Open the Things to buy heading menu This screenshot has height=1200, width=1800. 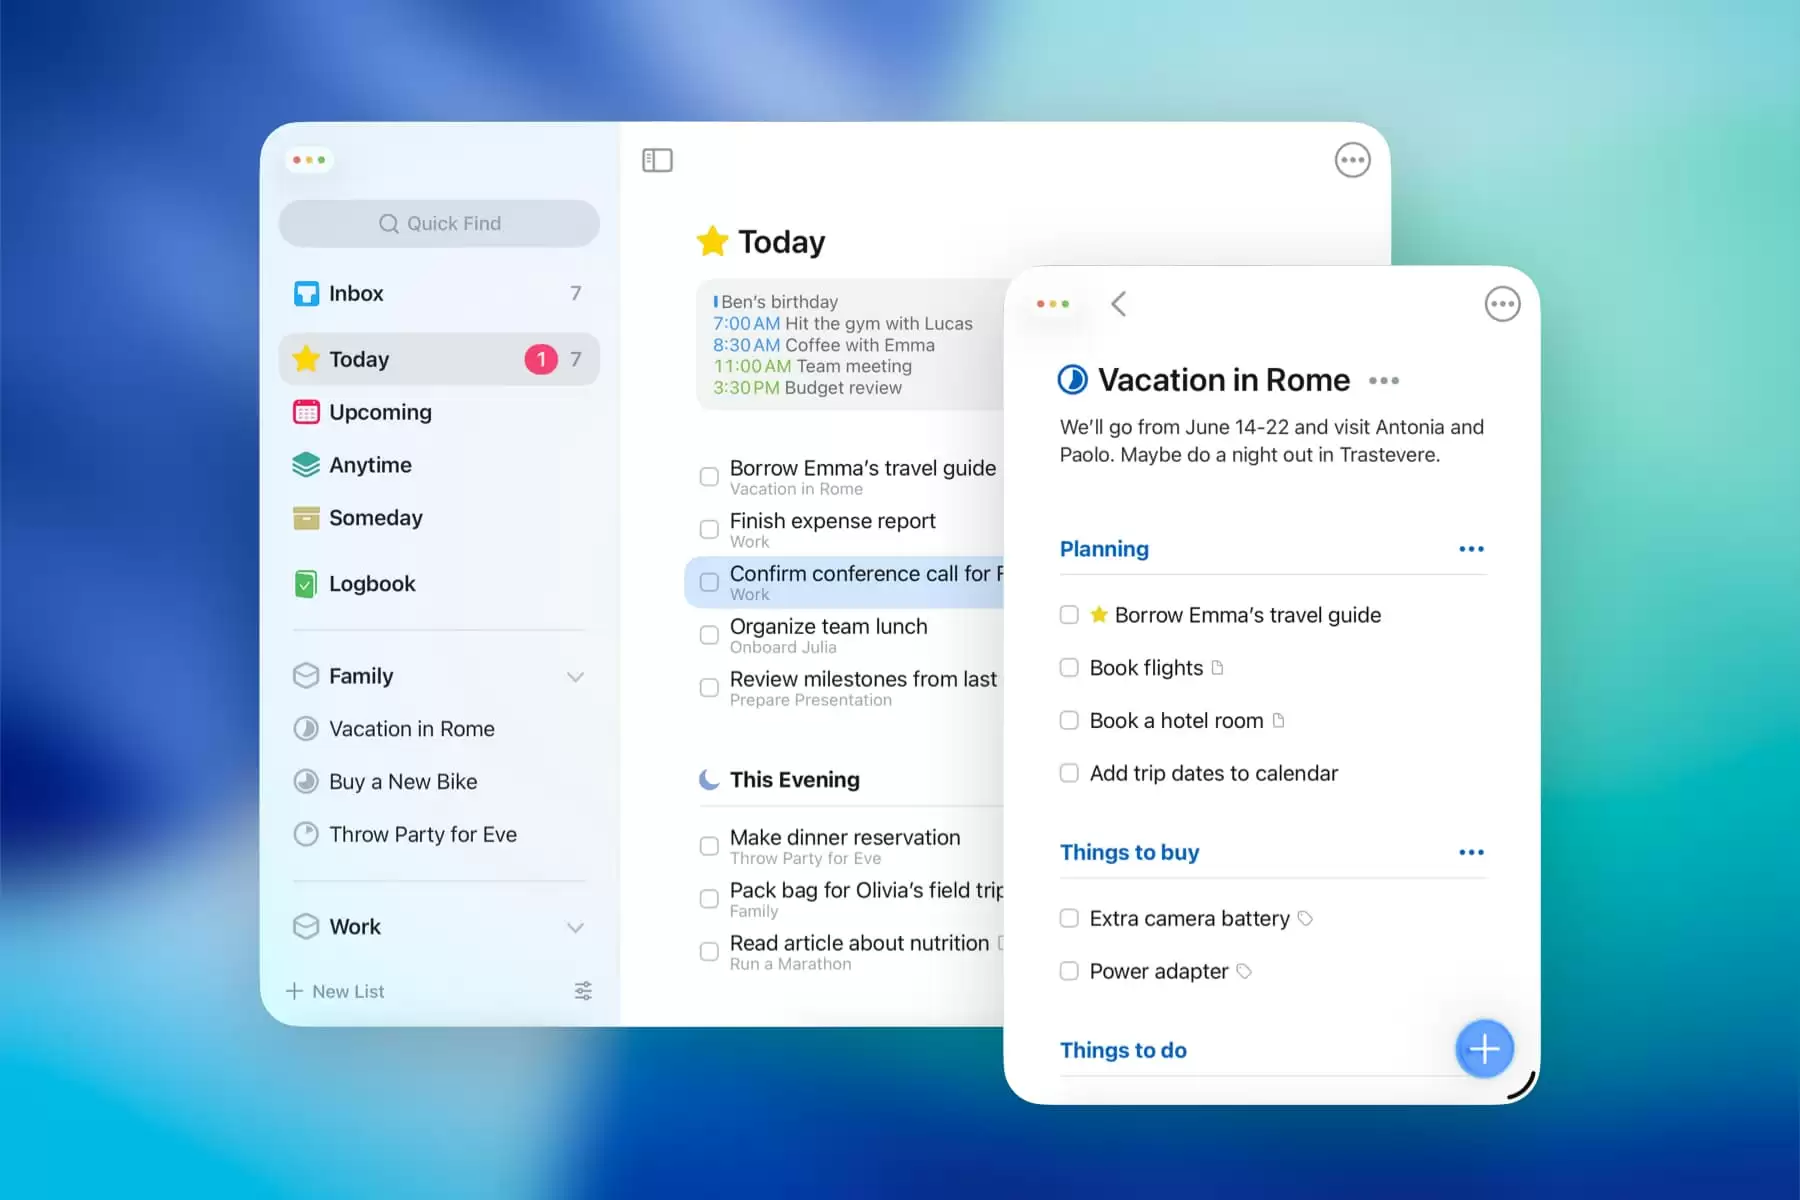pyautogui.click(x=1470, y=852)
